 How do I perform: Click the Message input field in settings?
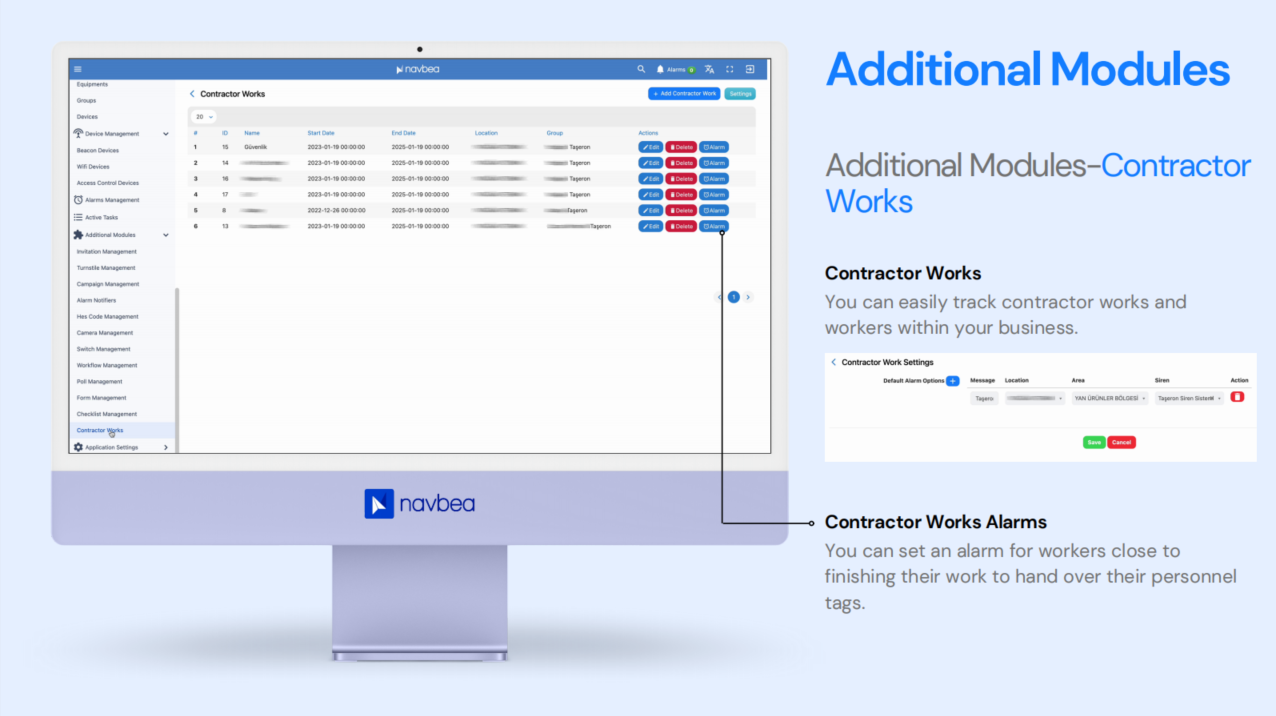click(984, 398)
